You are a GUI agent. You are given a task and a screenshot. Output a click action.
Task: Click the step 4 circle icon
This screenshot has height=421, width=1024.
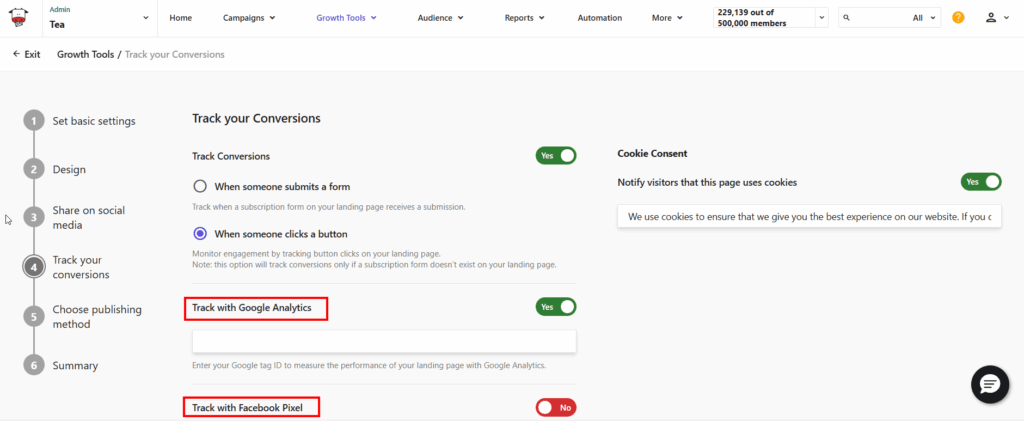tap(34, 267)
